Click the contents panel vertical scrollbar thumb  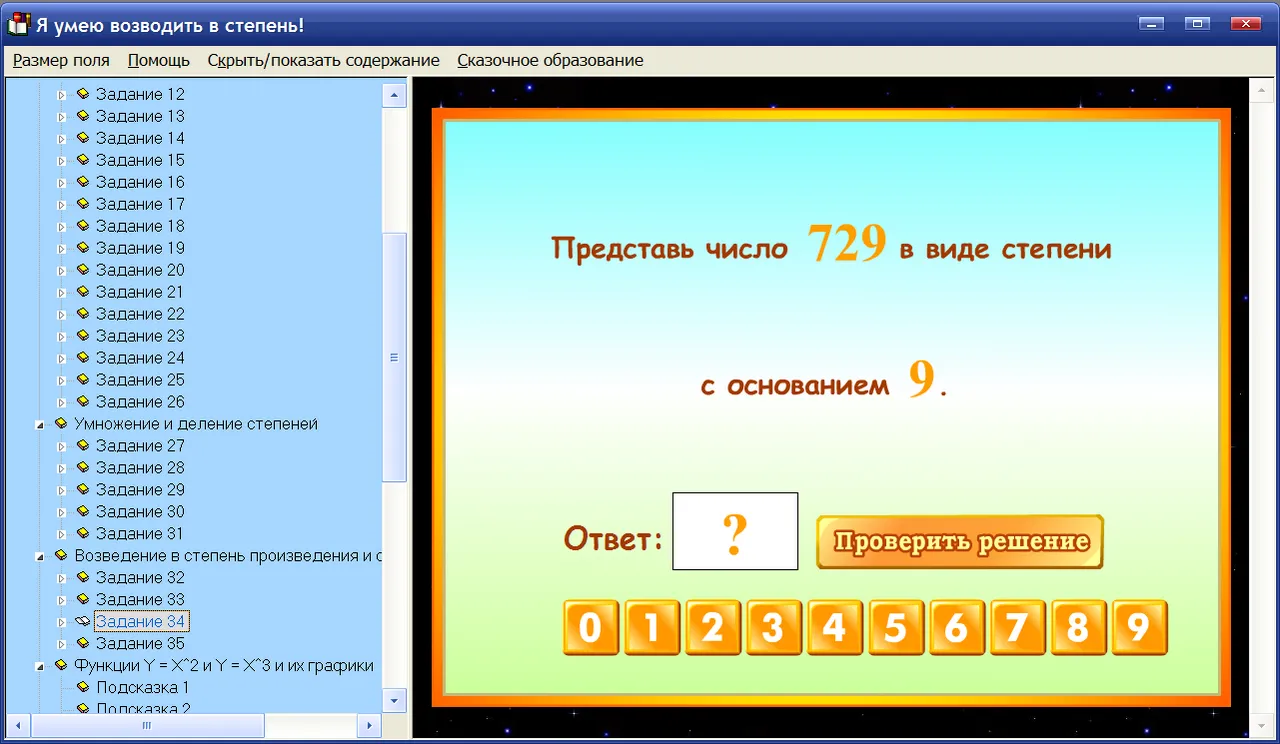tap(395, 357)
